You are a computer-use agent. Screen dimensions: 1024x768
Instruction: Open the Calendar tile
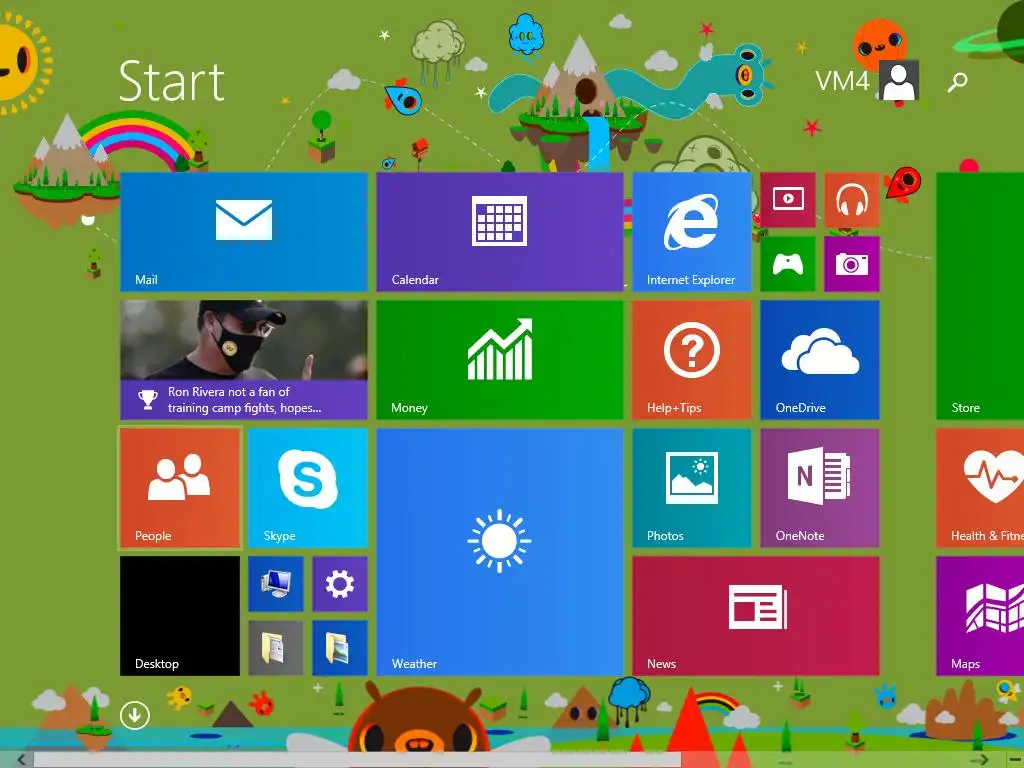point(500,232)
